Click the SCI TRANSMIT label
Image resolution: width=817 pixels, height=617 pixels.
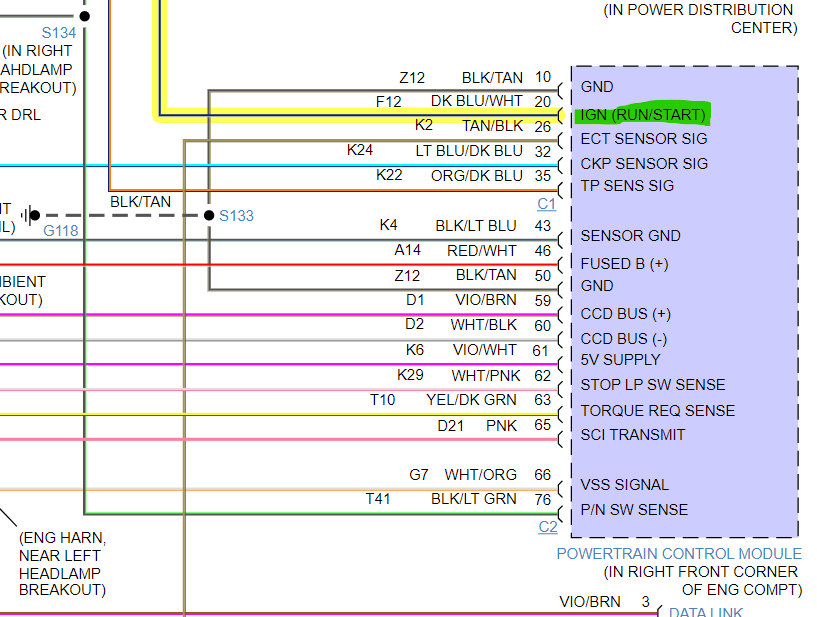coord(633,435)
